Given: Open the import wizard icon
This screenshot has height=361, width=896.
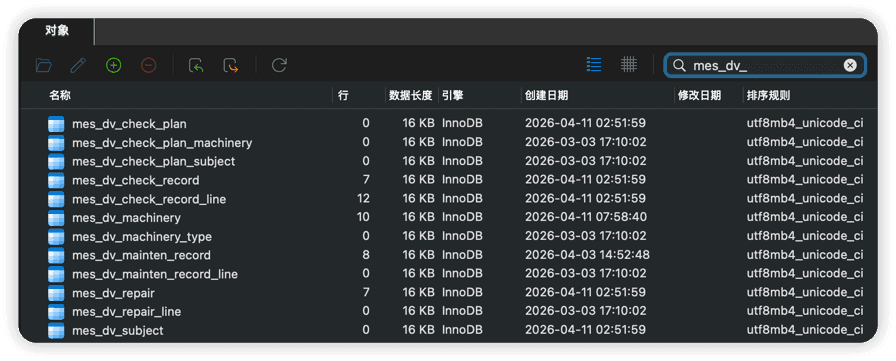Looking at the screenshot, I should (196, 66).
